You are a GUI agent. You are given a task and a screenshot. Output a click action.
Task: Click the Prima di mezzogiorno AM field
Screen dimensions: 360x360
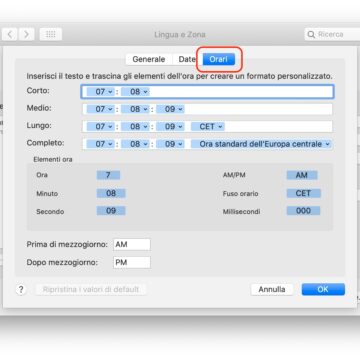[132, 244]
